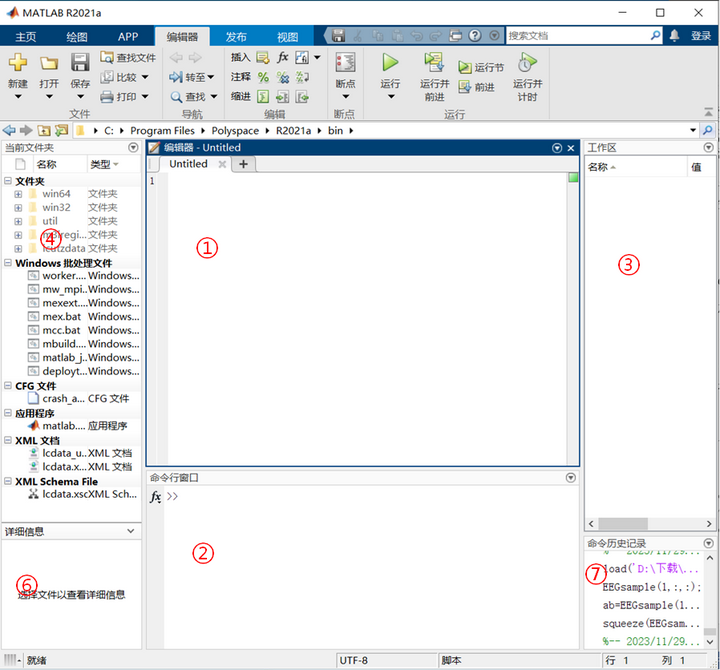Viewport: 720px width, 670px height.
Task: Minimize the ribbon toolstrip arrow
Action: 709,112
